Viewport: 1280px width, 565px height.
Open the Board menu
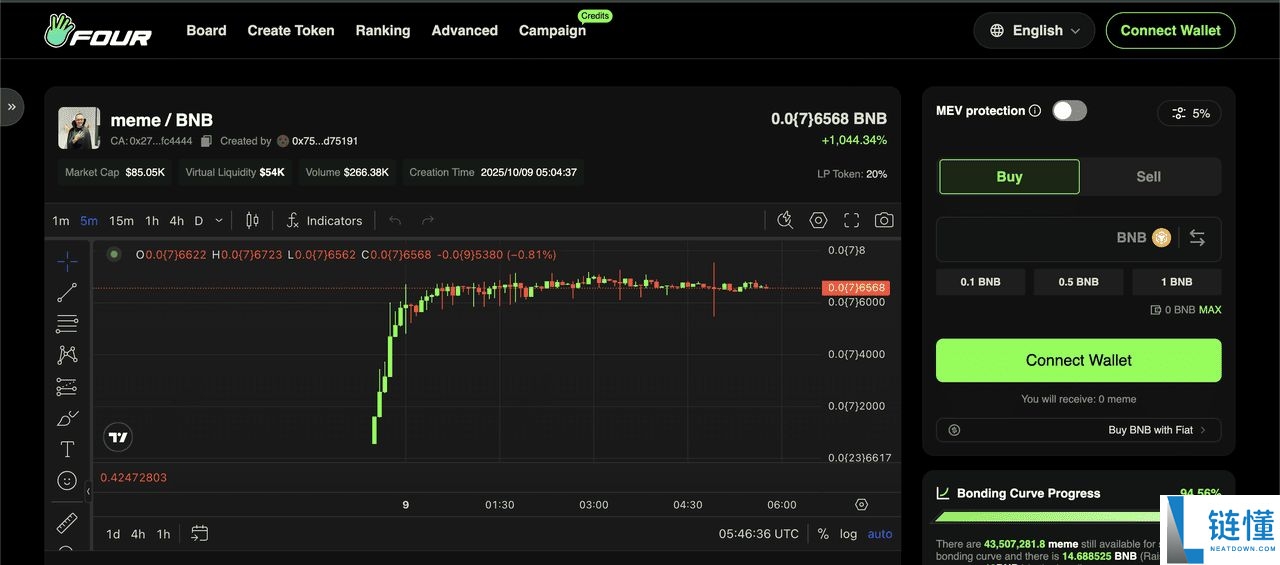(x=206, y=30)
